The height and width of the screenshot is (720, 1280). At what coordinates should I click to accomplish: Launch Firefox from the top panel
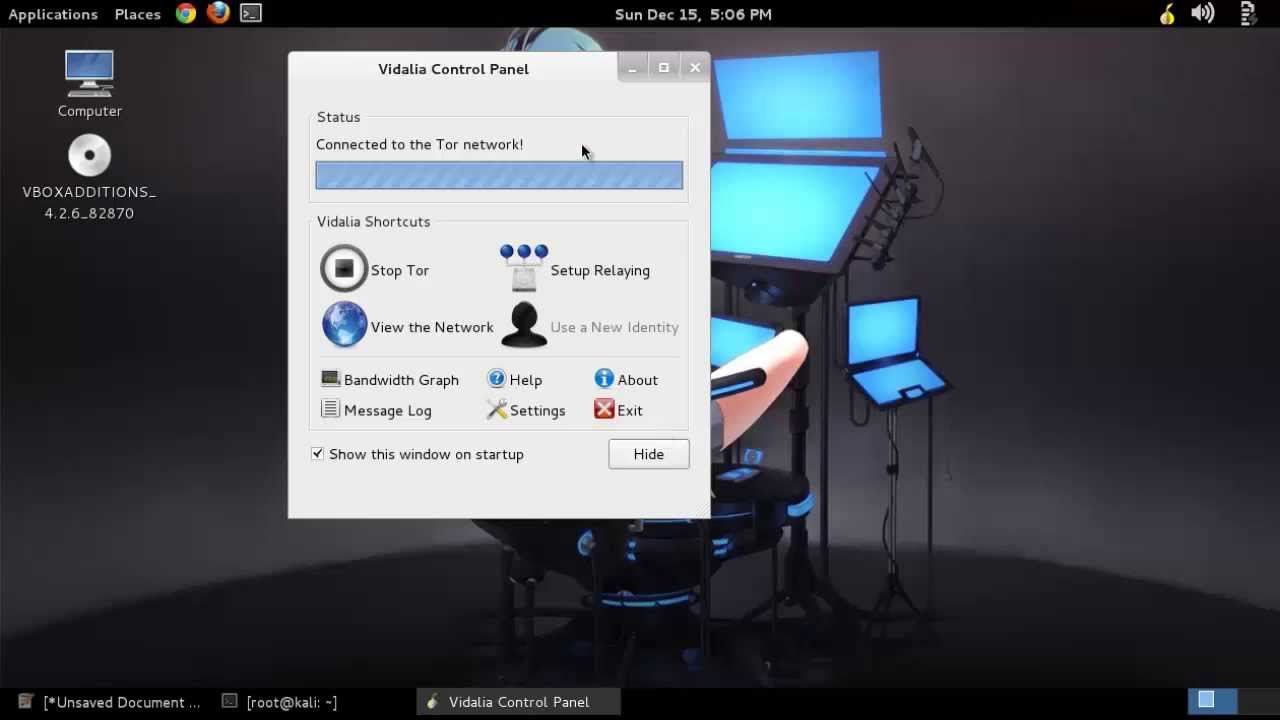[218, 13]
